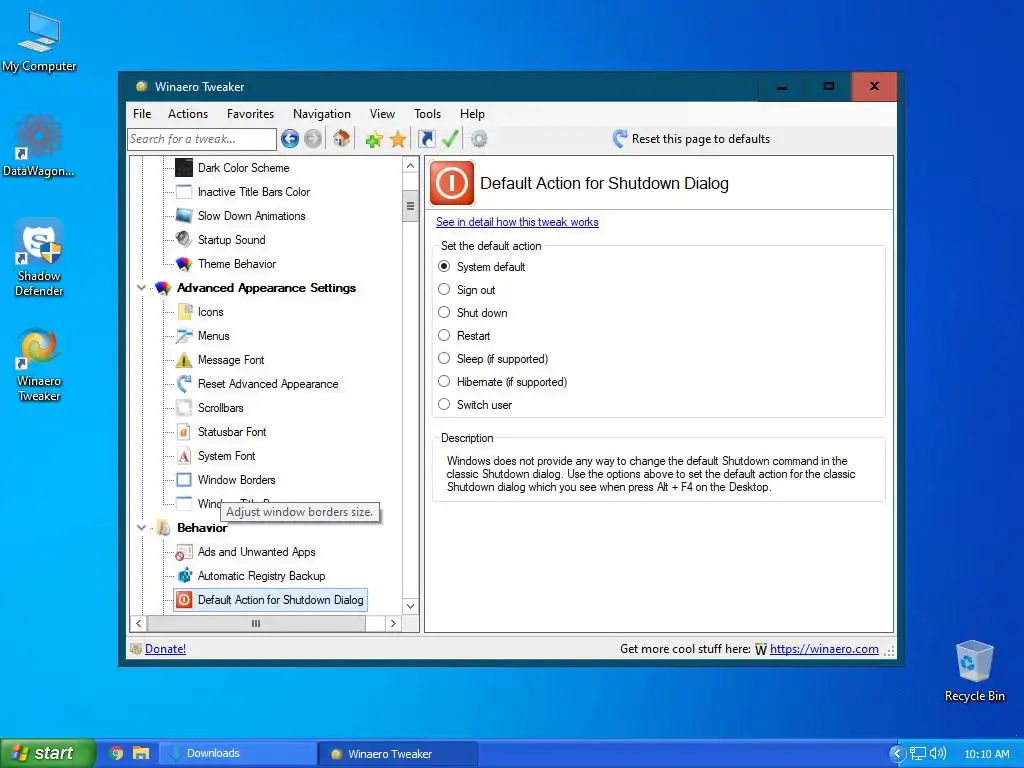Click the Dark Color Scheme icon

coord(184,168)
